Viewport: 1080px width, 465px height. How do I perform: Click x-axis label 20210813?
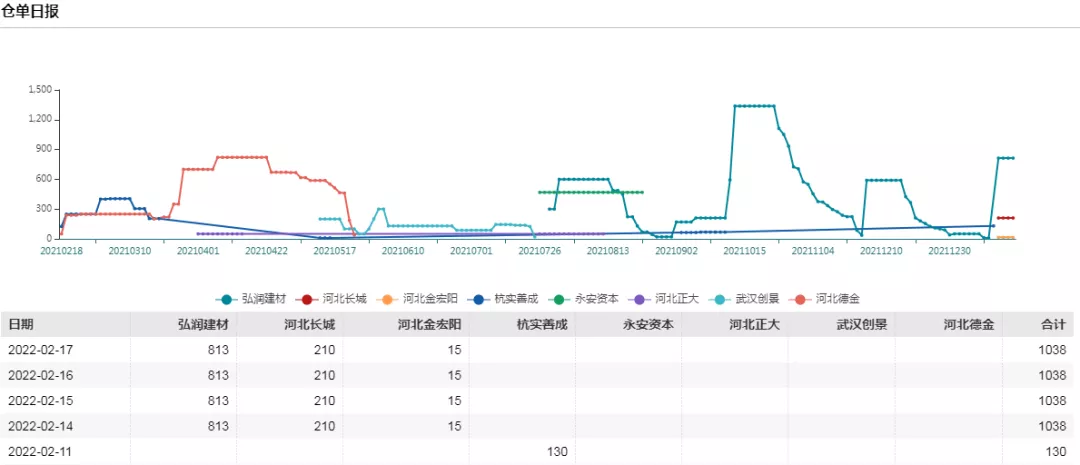[x=608, y=251]
